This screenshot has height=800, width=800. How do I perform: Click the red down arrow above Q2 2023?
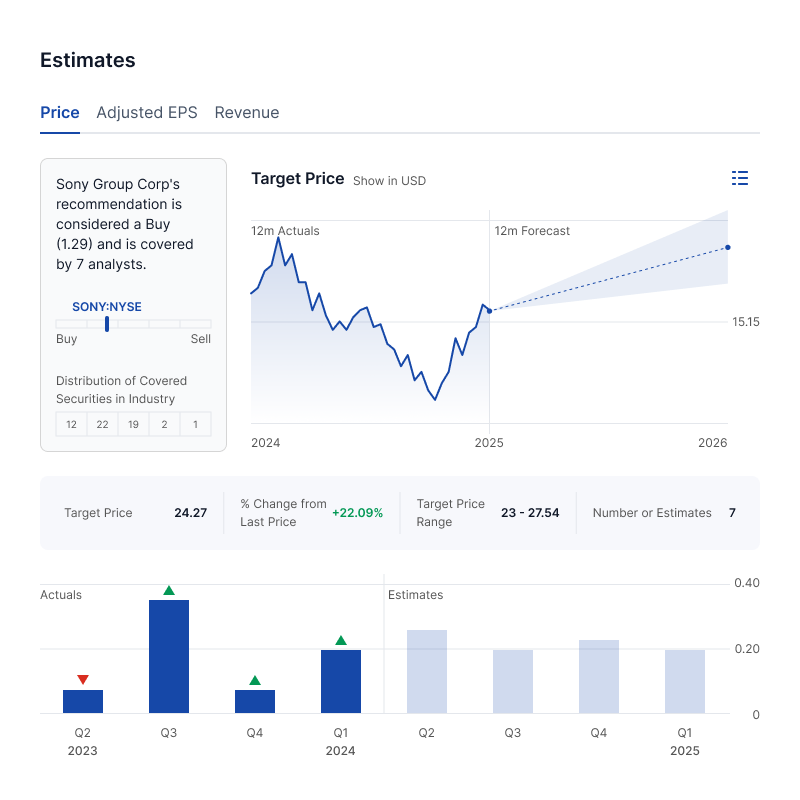[83, 680]
